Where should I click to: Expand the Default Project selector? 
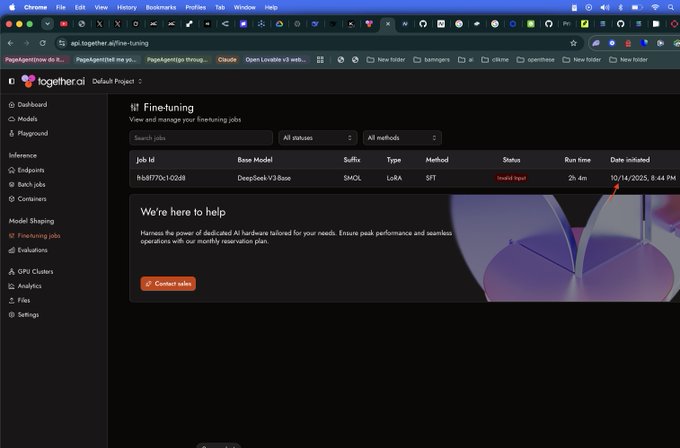tap(117, 81)
